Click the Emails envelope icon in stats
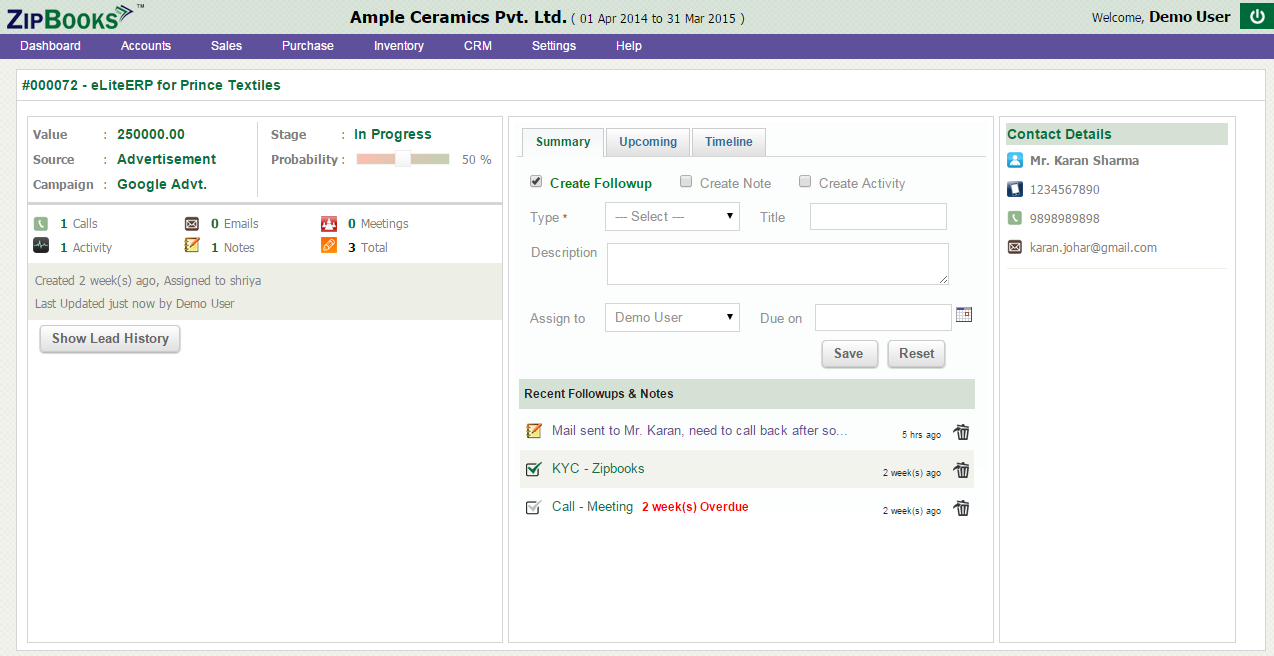1274x656 pixels. tap(192, 224)
